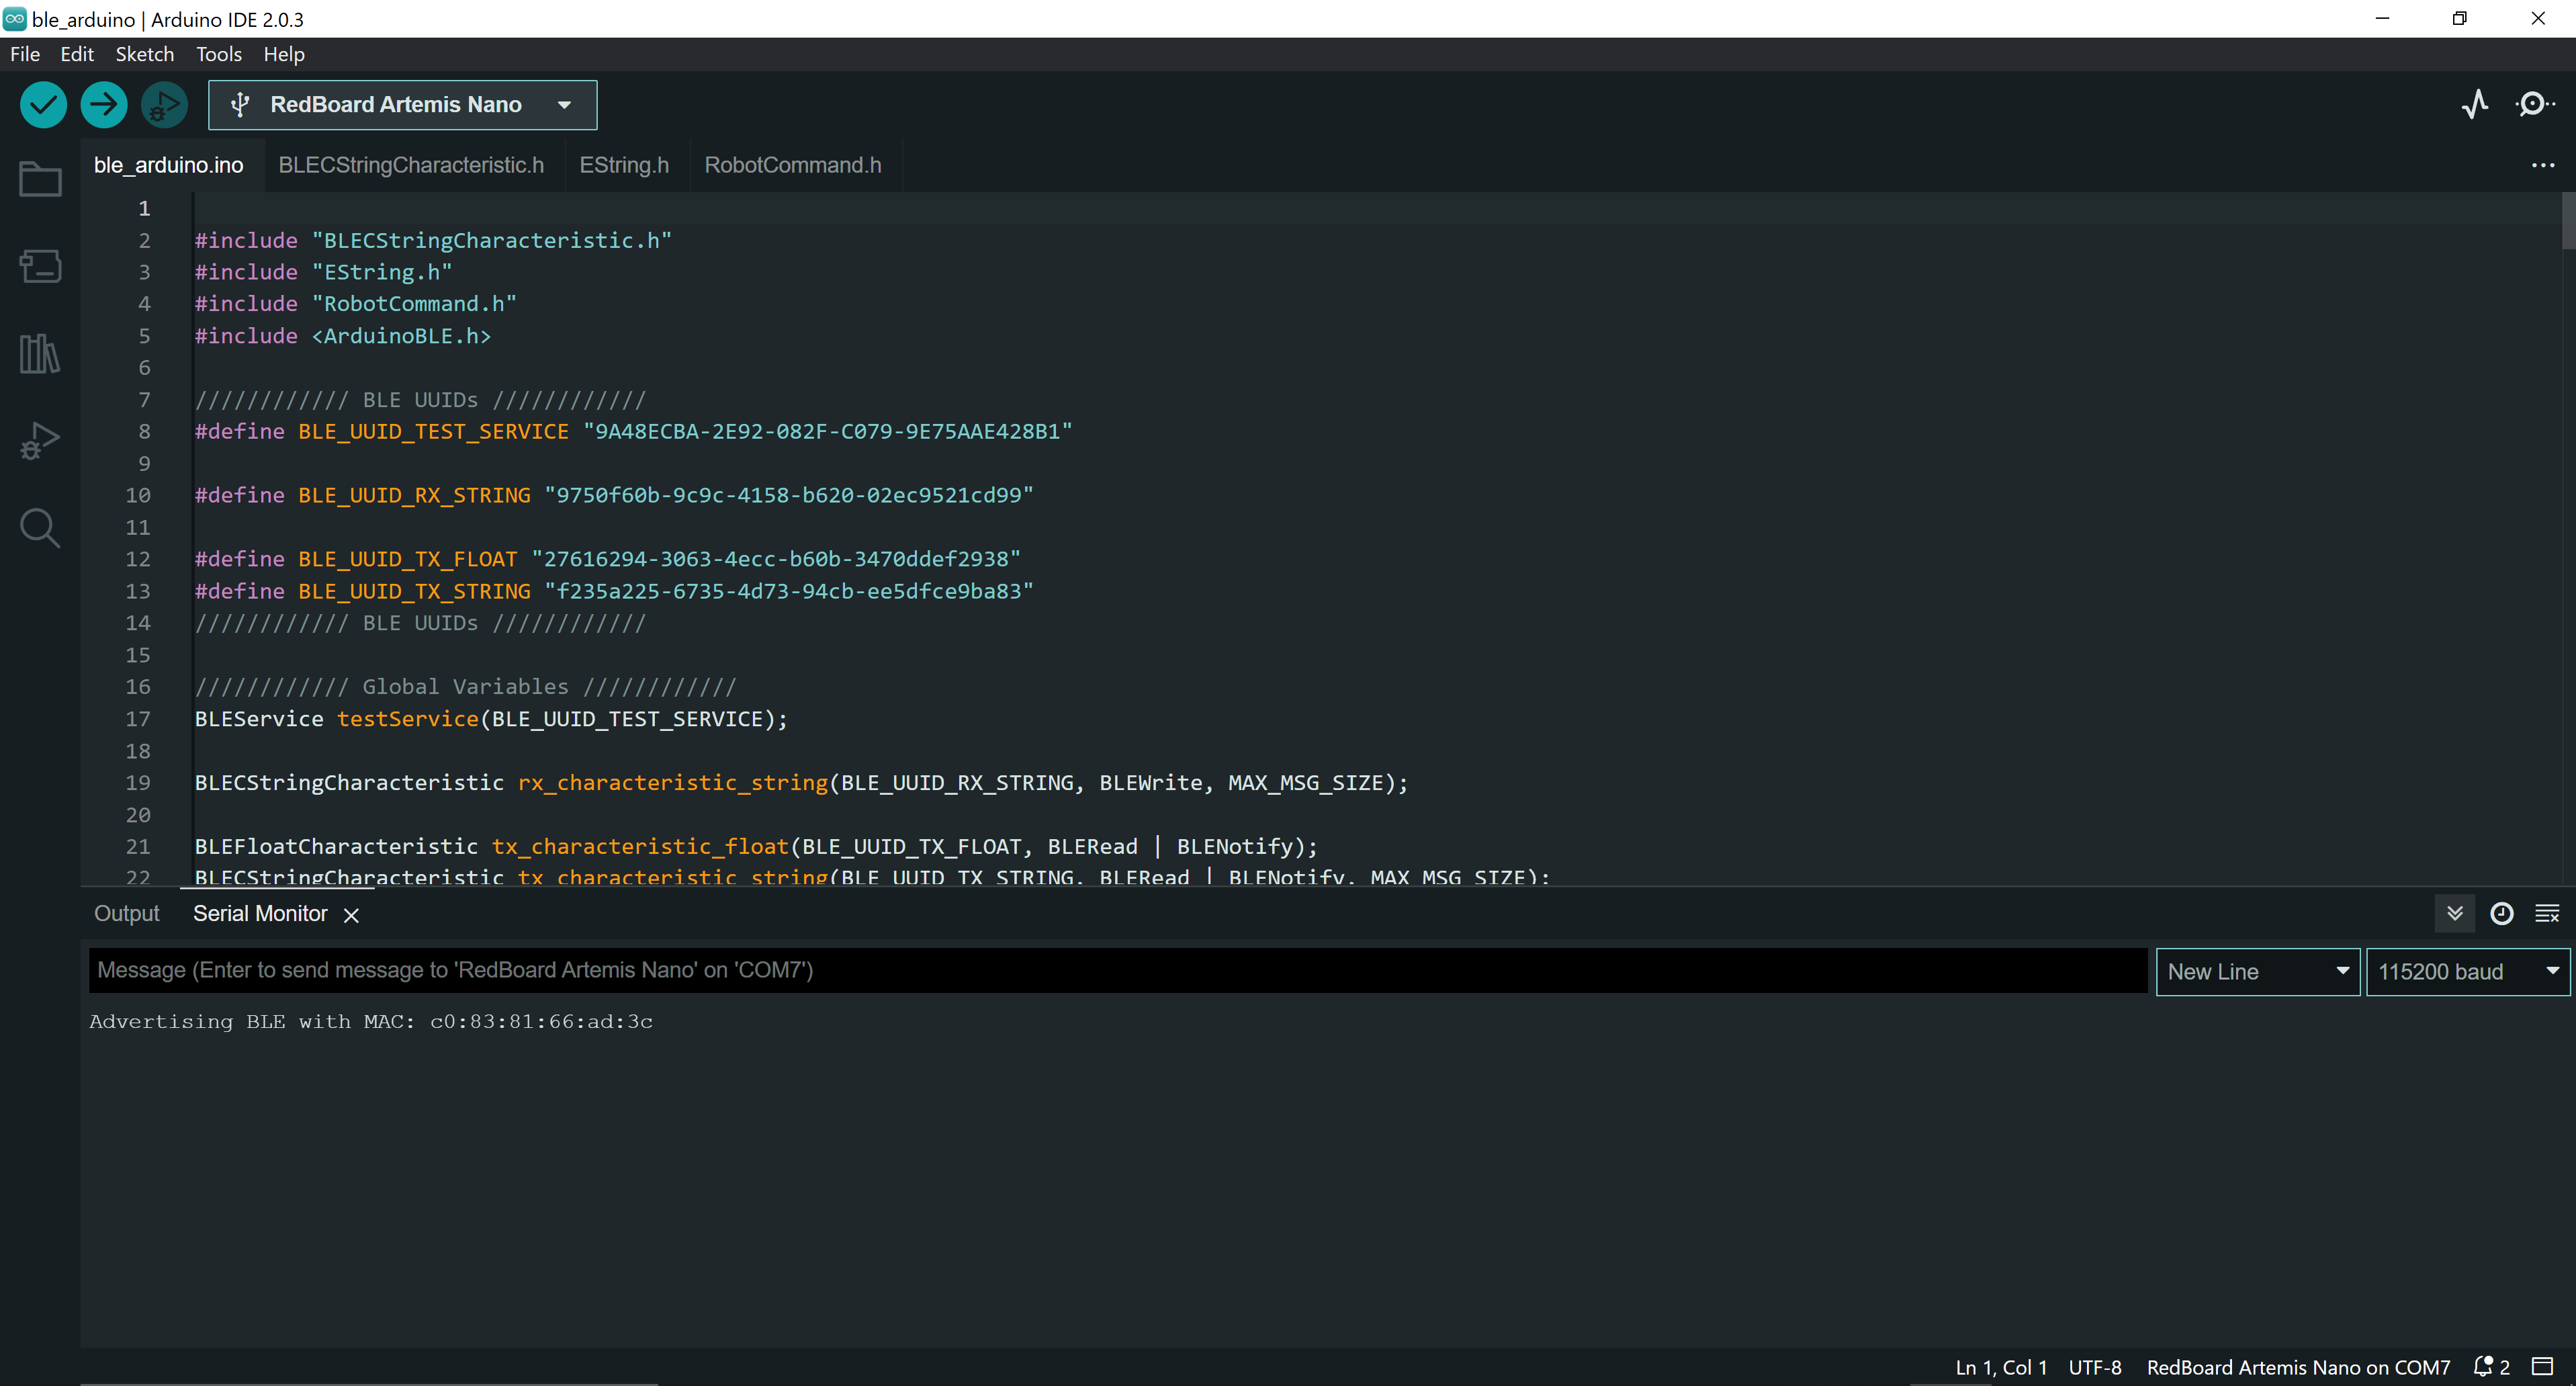This screenshot has width=2576, height=1386.
Task: Click 'RedBoard Artemis Nano on COM7' status entry
Action: tap(2298, 1367)
